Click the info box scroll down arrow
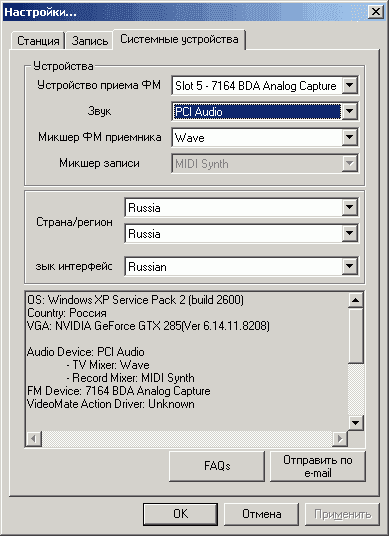This screenshot has height=536, width=389. [356, 423]
